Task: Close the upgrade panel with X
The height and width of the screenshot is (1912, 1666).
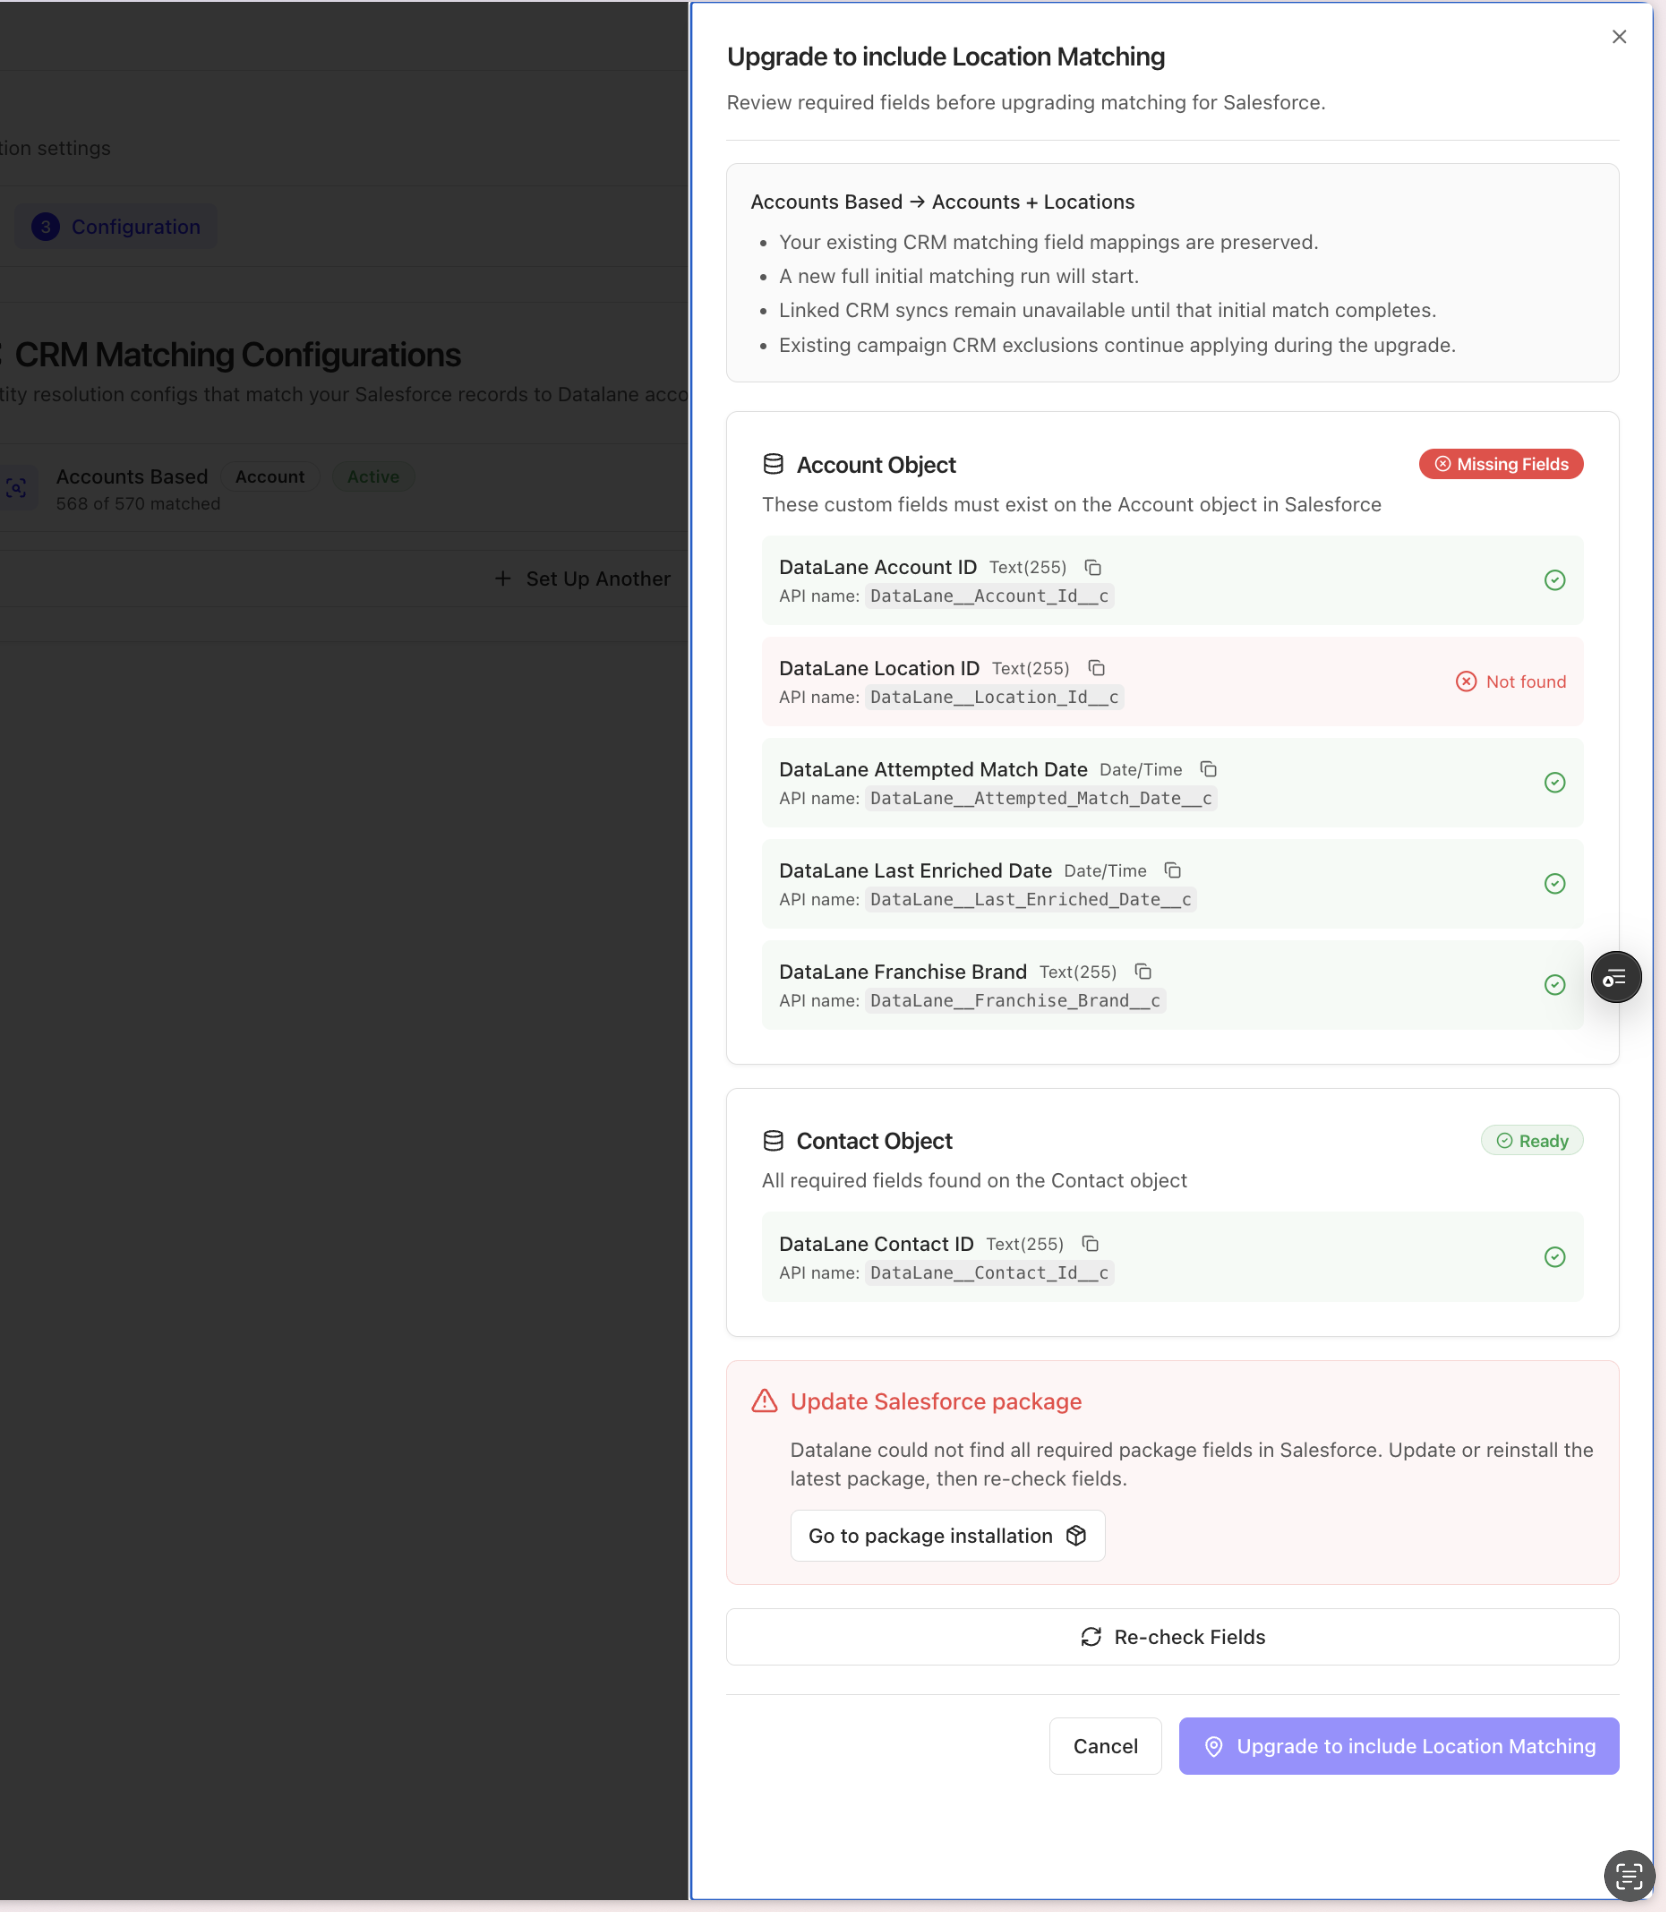Action: (1619, 37)
